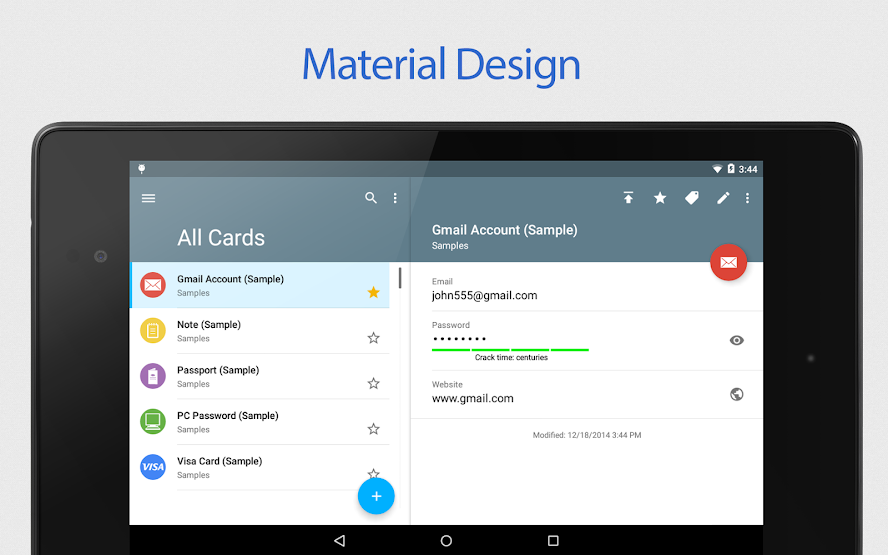The image size is (888, 555).
Task: Click the purple Passport list icon
Action: click(153, 376)
